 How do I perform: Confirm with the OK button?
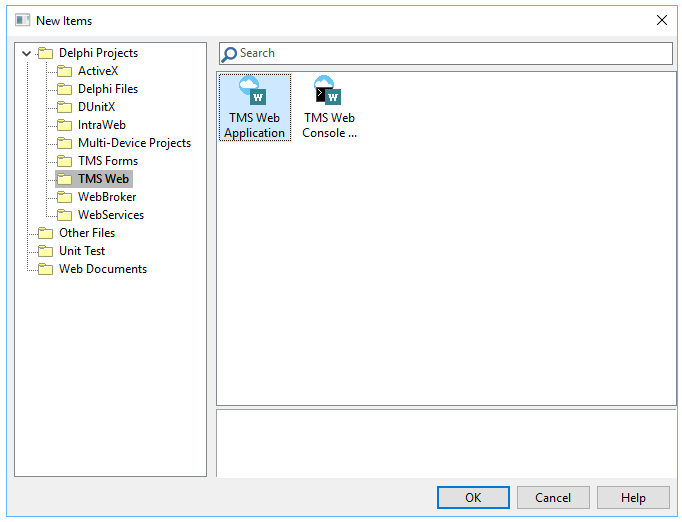pyautogui.click(x=473, y=498)
